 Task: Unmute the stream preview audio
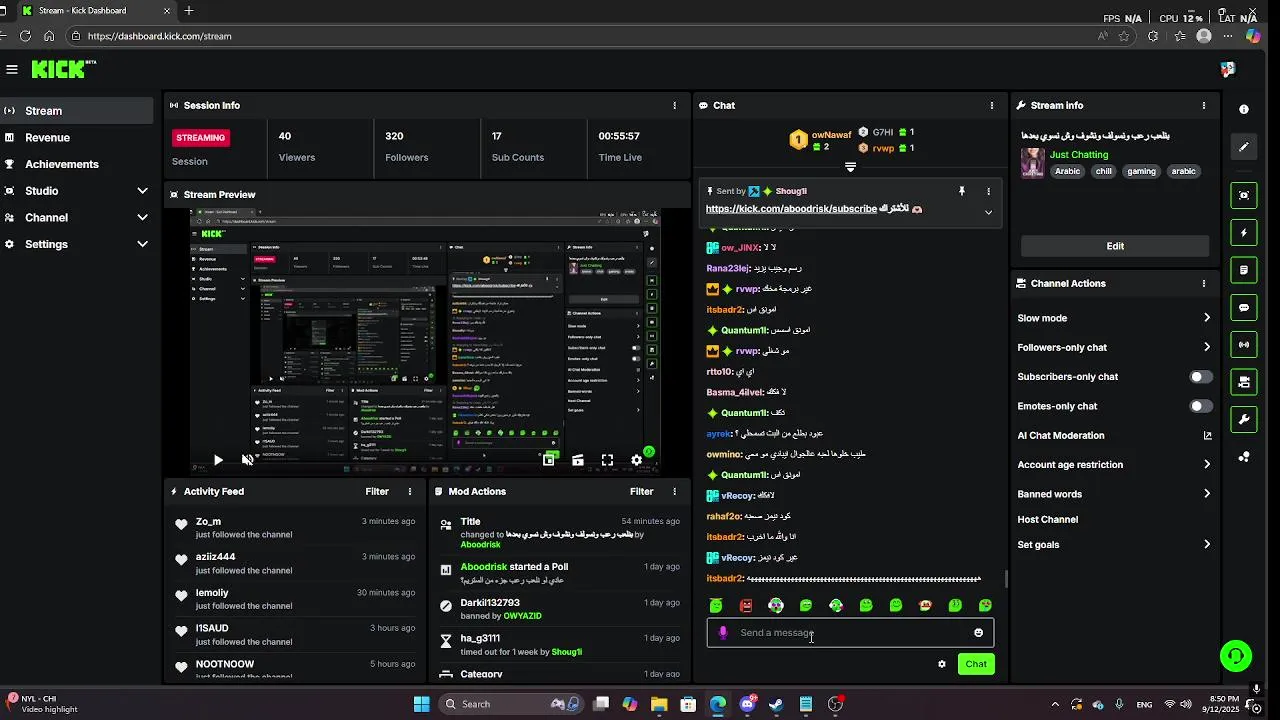click(x=247, y=460)
